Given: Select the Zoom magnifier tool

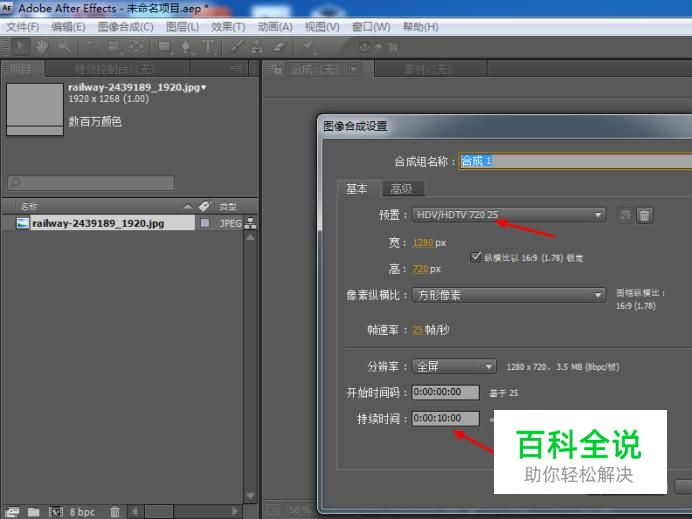Looking at the screenshot, I should pyautogui.click(x=64, y=46).
